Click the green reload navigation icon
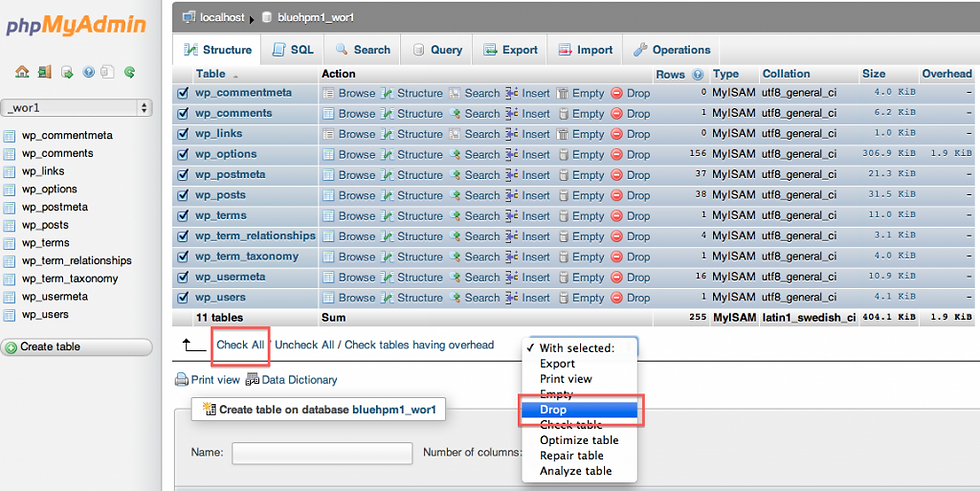 click(129, 72)
